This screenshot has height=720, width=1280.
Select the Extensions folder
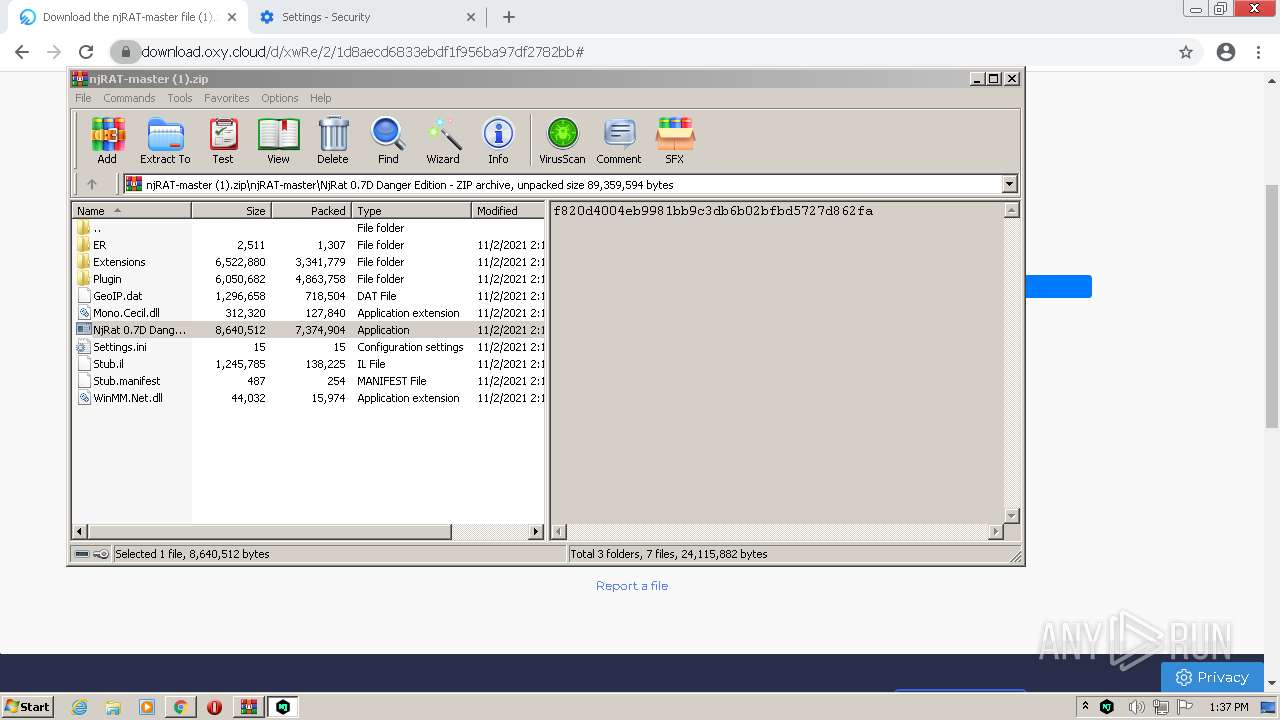(310, 262)
